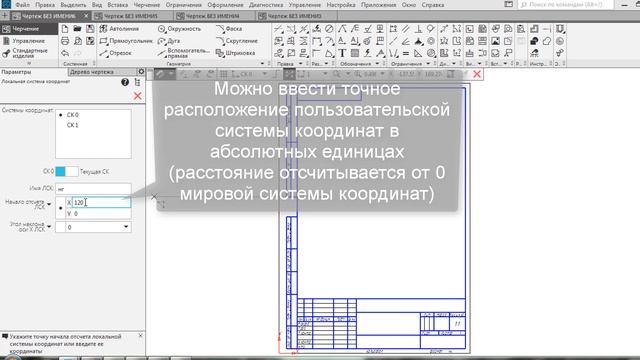
Task: Click the lightning bolt symbol icon
Action: (x=367, y=53)
